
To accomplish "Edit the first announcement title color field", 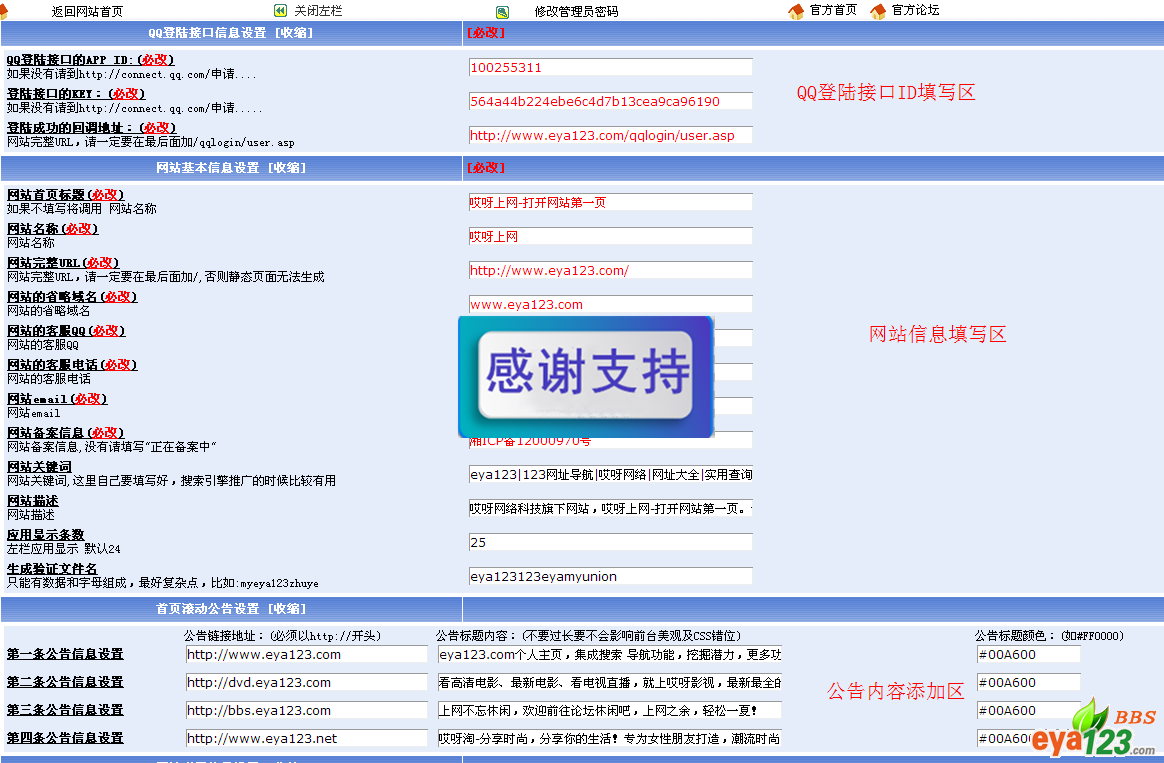I will click(1029, 655).
